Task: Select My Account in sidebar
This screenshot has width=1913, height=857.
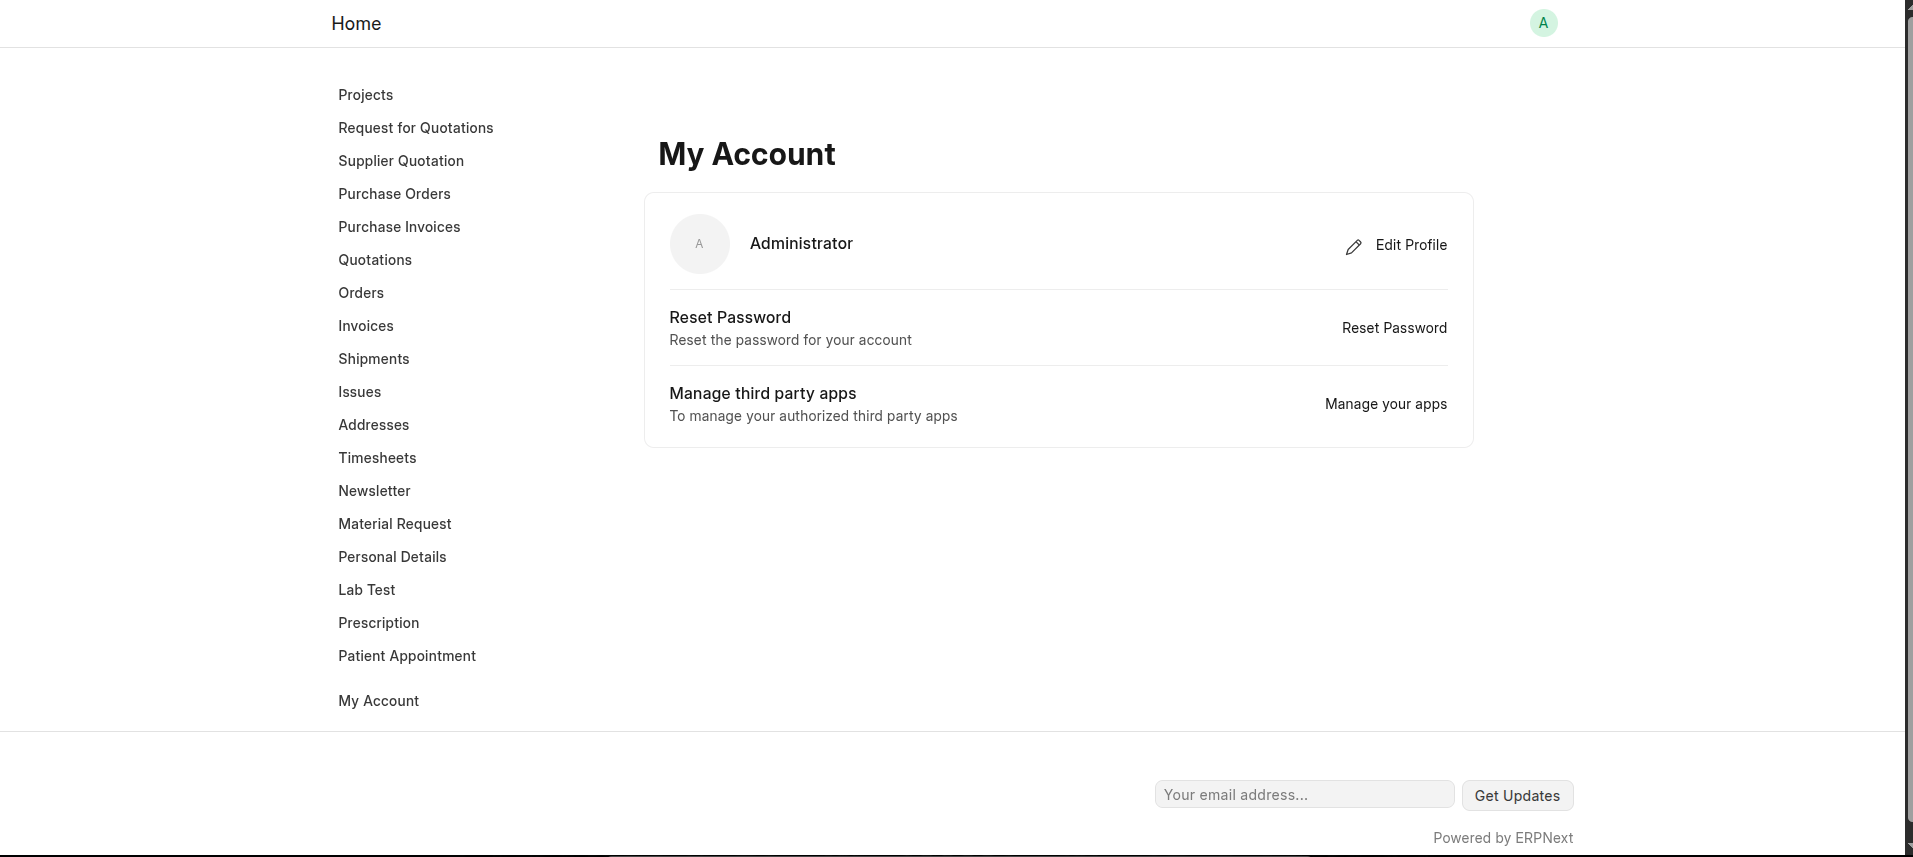Action: (x=378, y=701)
